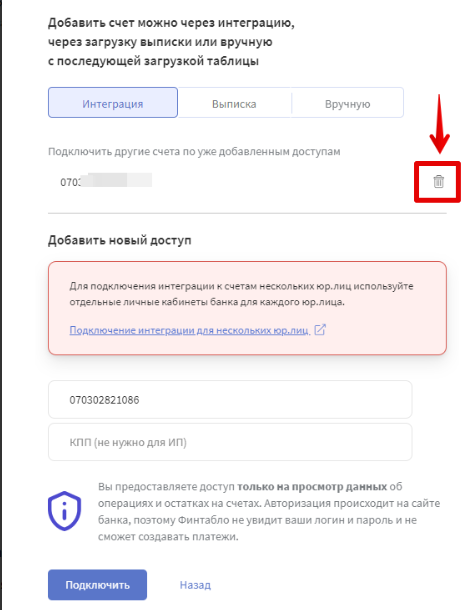Click bold text только на просмотр данных
This screenshot has width=475, height=610.
pos(312,486)
